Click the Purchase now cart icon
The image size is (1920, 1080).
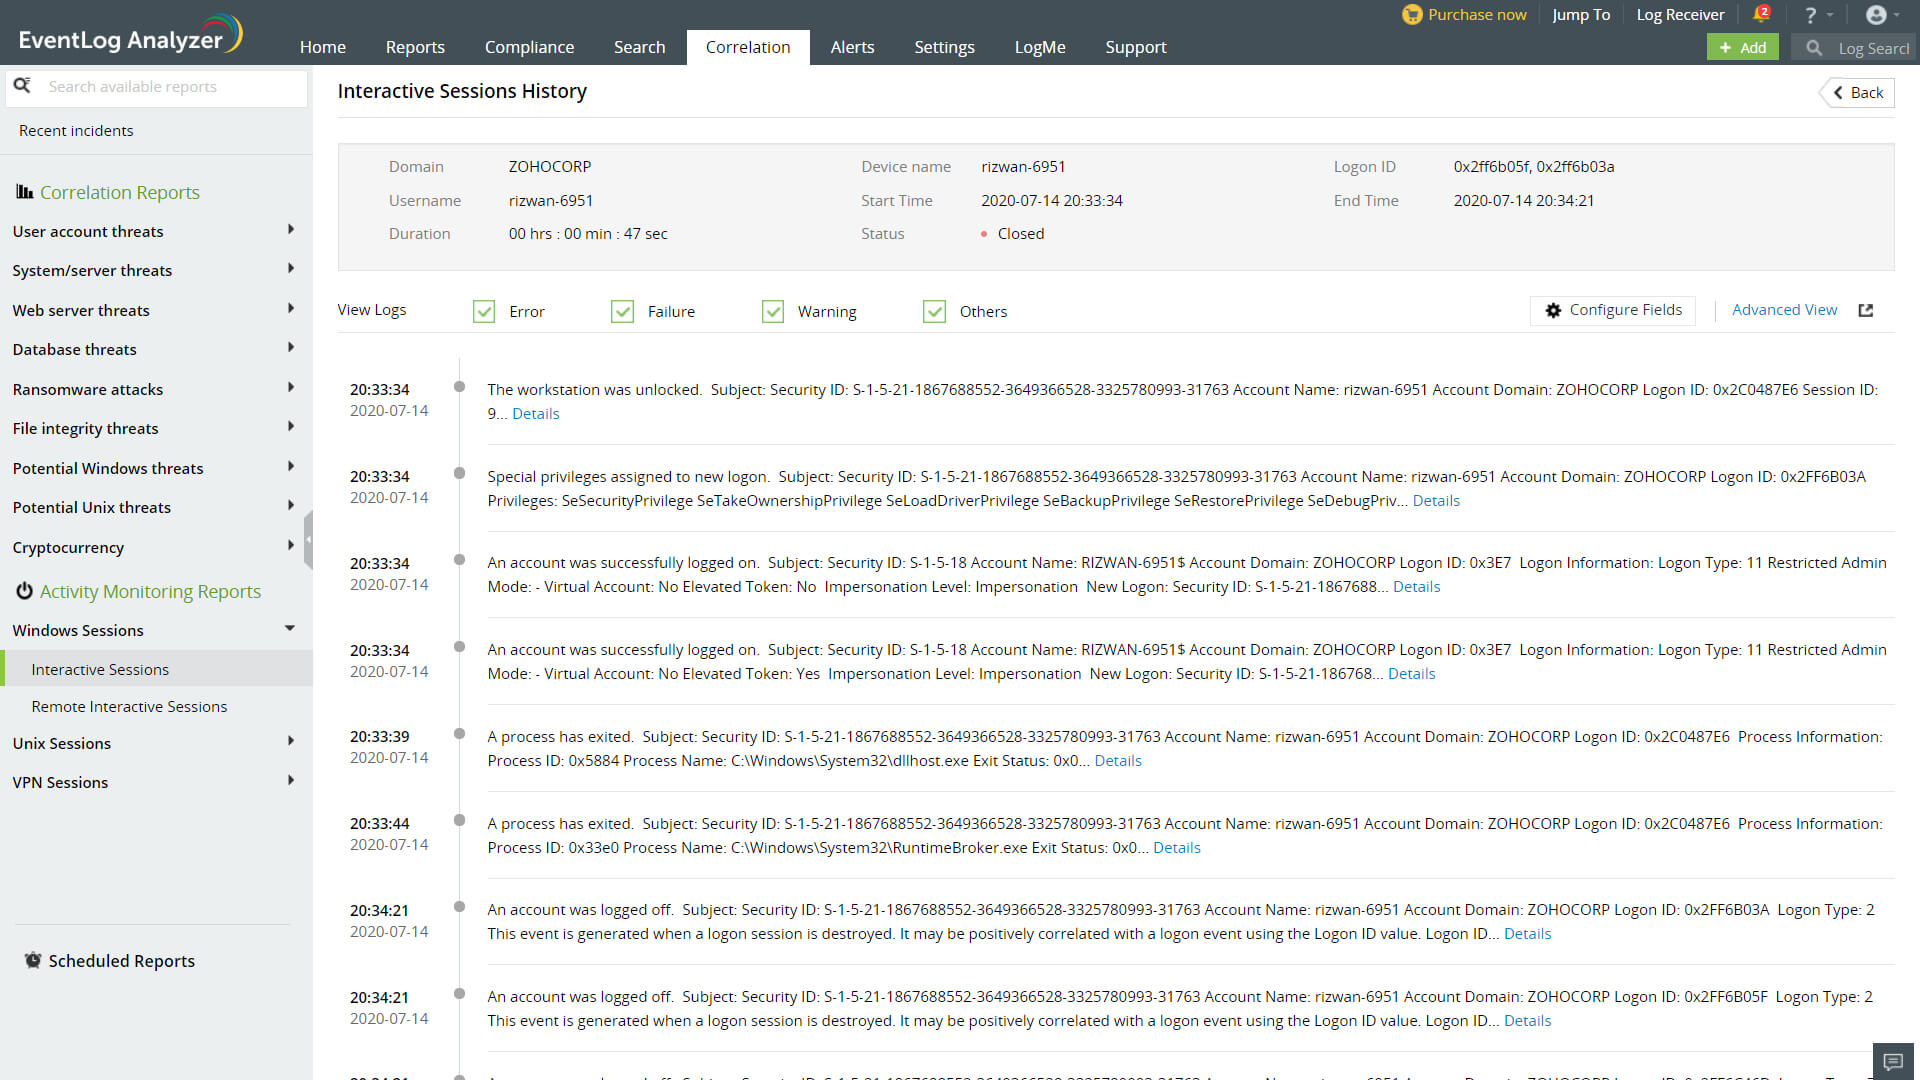click(1412, 15)
